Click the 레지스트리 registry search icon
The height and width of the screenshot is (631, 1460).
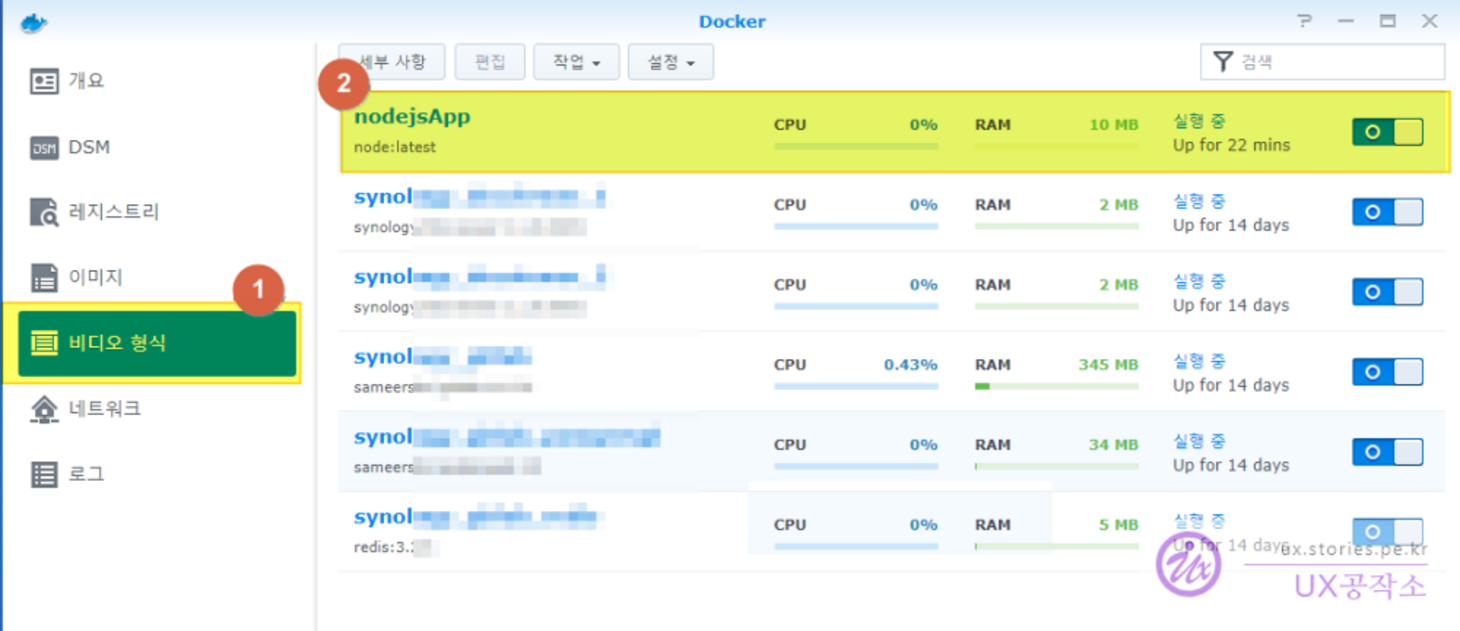point(44,212)
